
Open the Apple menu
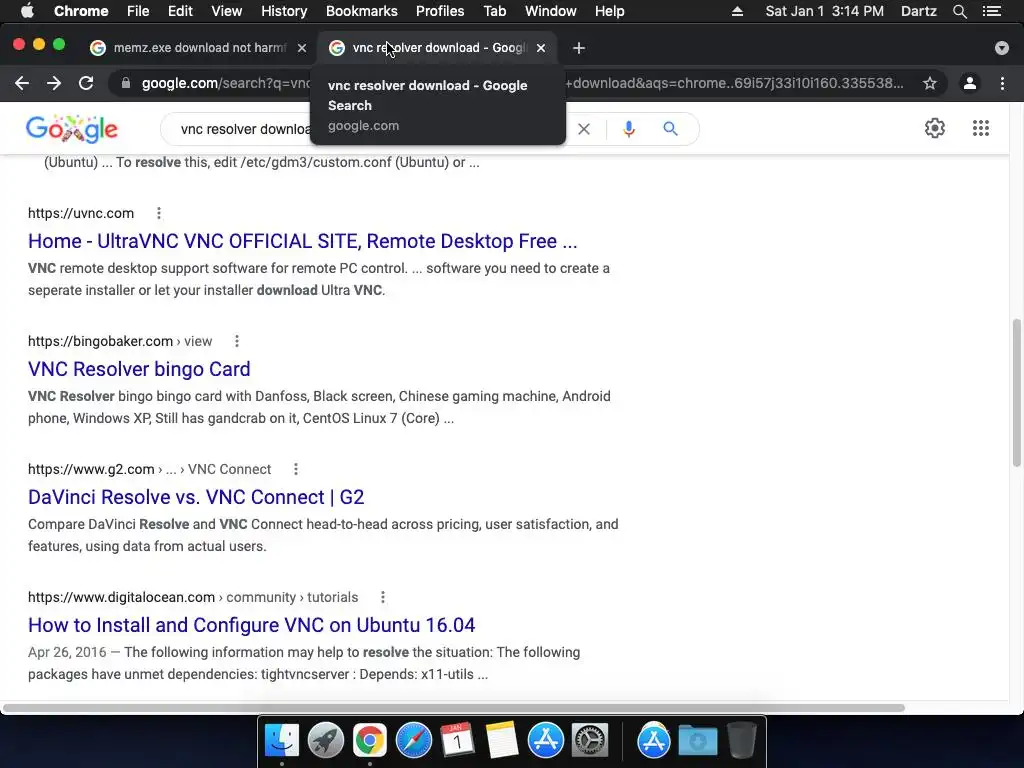click(x=27, y=11)
